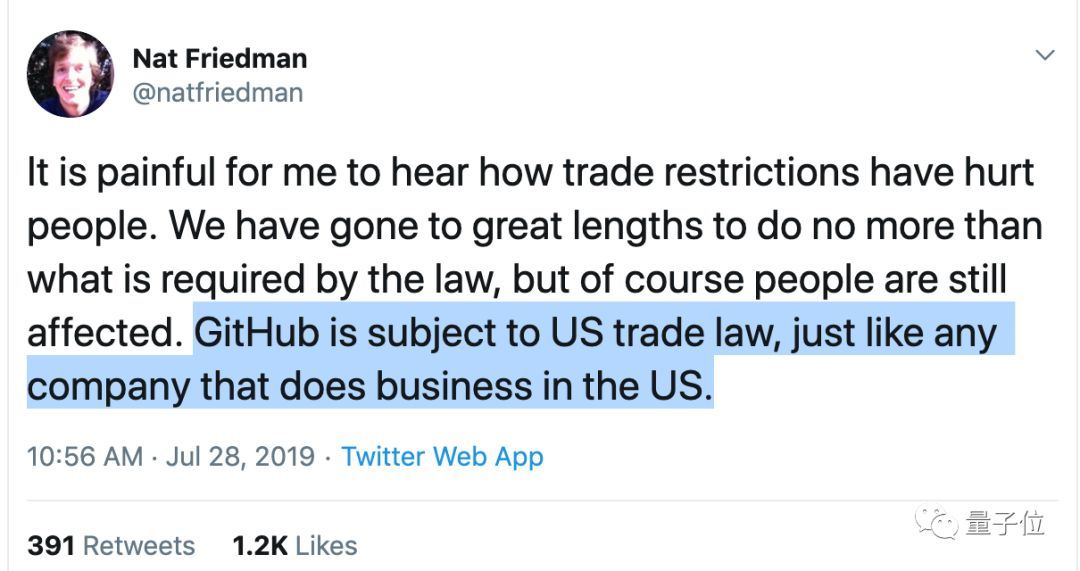Click the 量子位 watermark text

[1005, 524]
